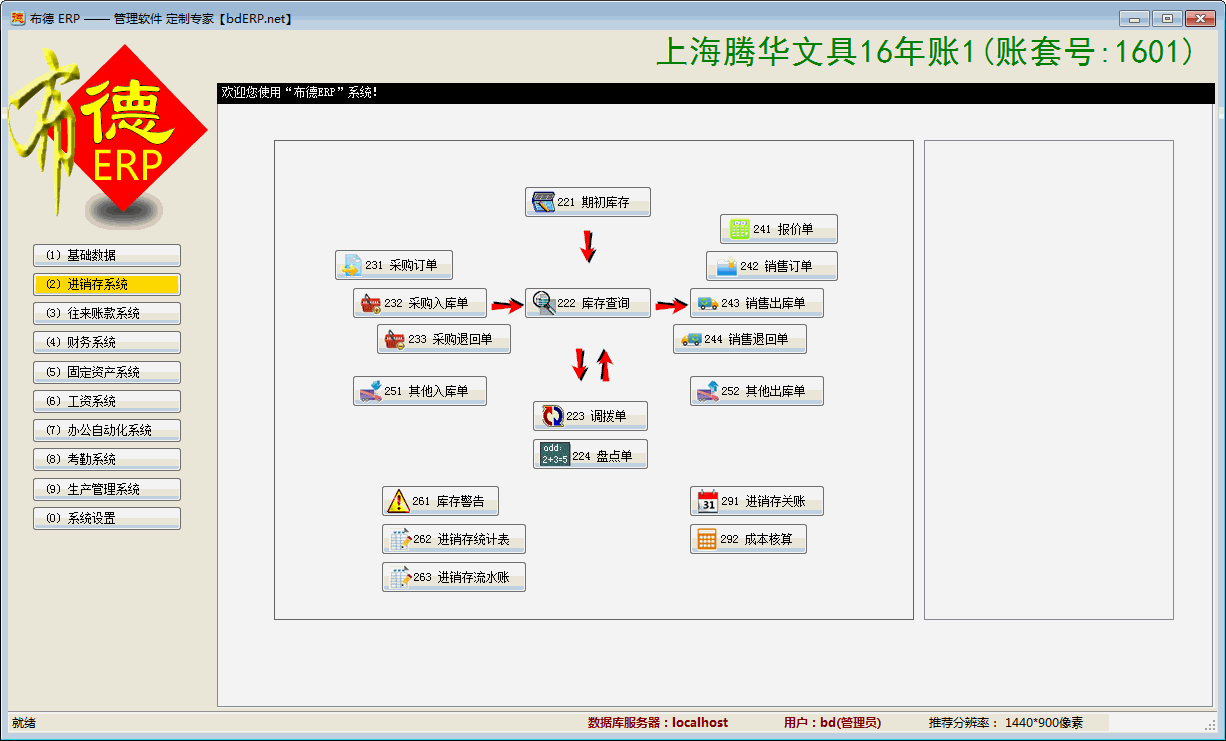Select (1) 基础数据 in sidebar

[107, 255]
